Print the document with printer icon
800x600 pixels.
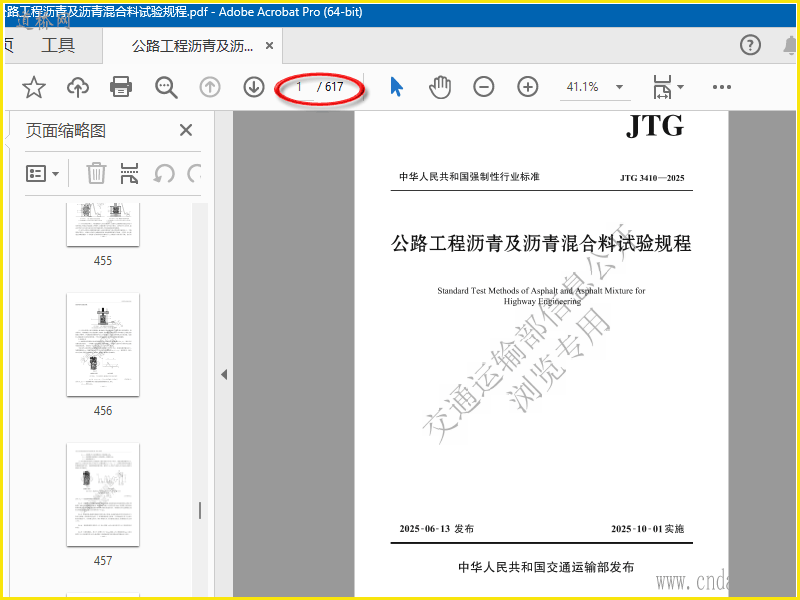click(x=121, y=87)
